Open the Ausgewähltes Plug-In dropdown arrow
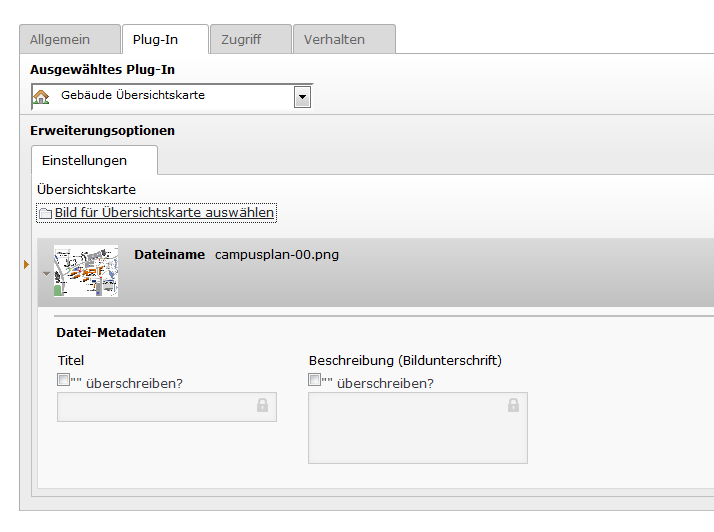This screenshot has height=532, width=714. pos(303,97)
